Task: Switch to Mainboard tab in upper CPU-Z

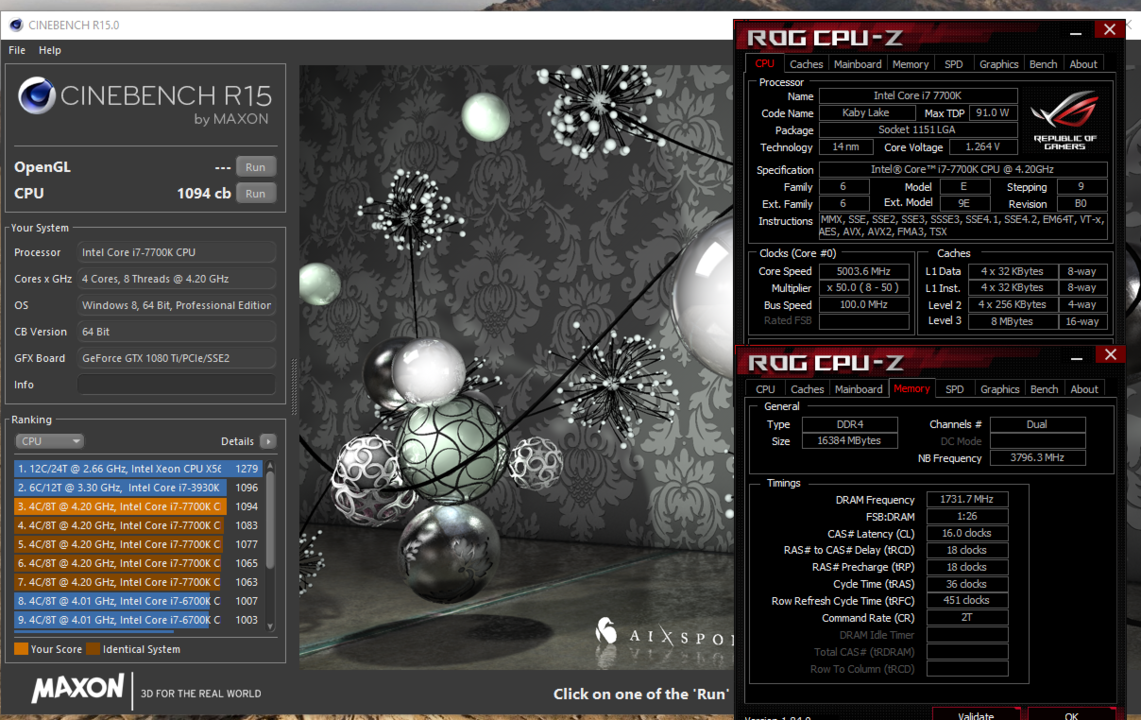Action: tap(857, 64)
